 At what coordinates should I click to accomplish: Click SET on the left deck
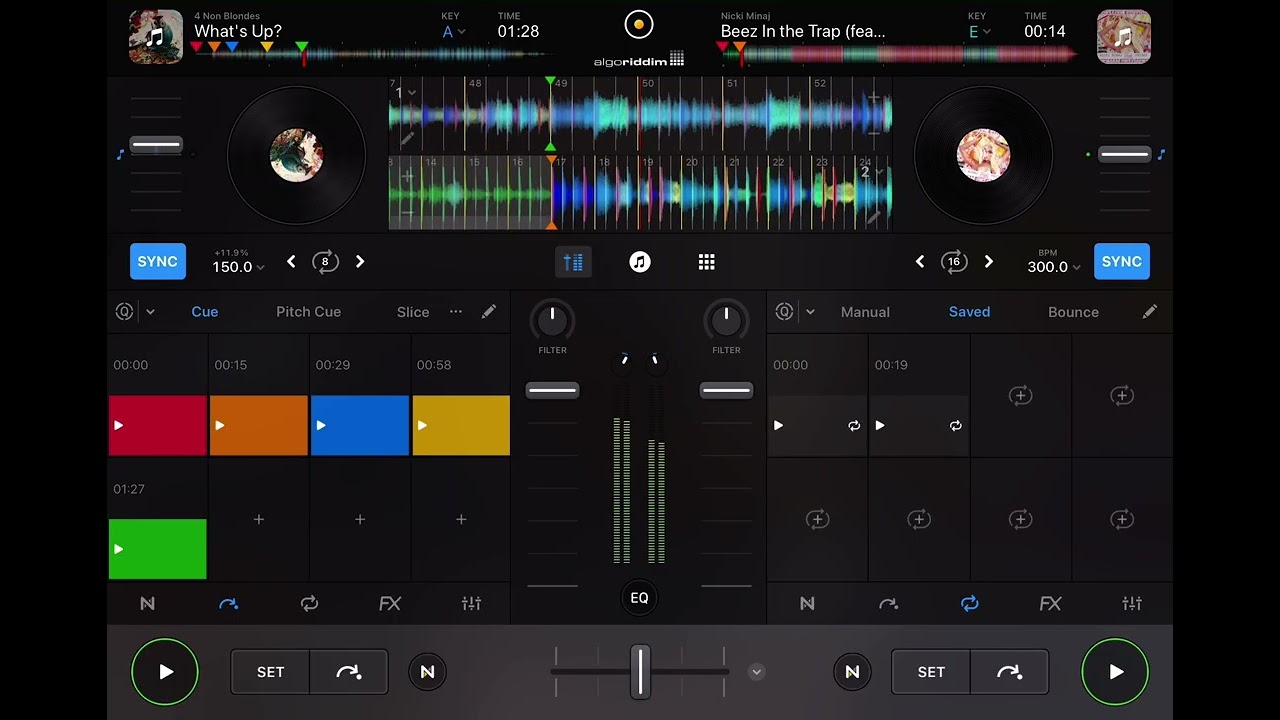point(270,672)
